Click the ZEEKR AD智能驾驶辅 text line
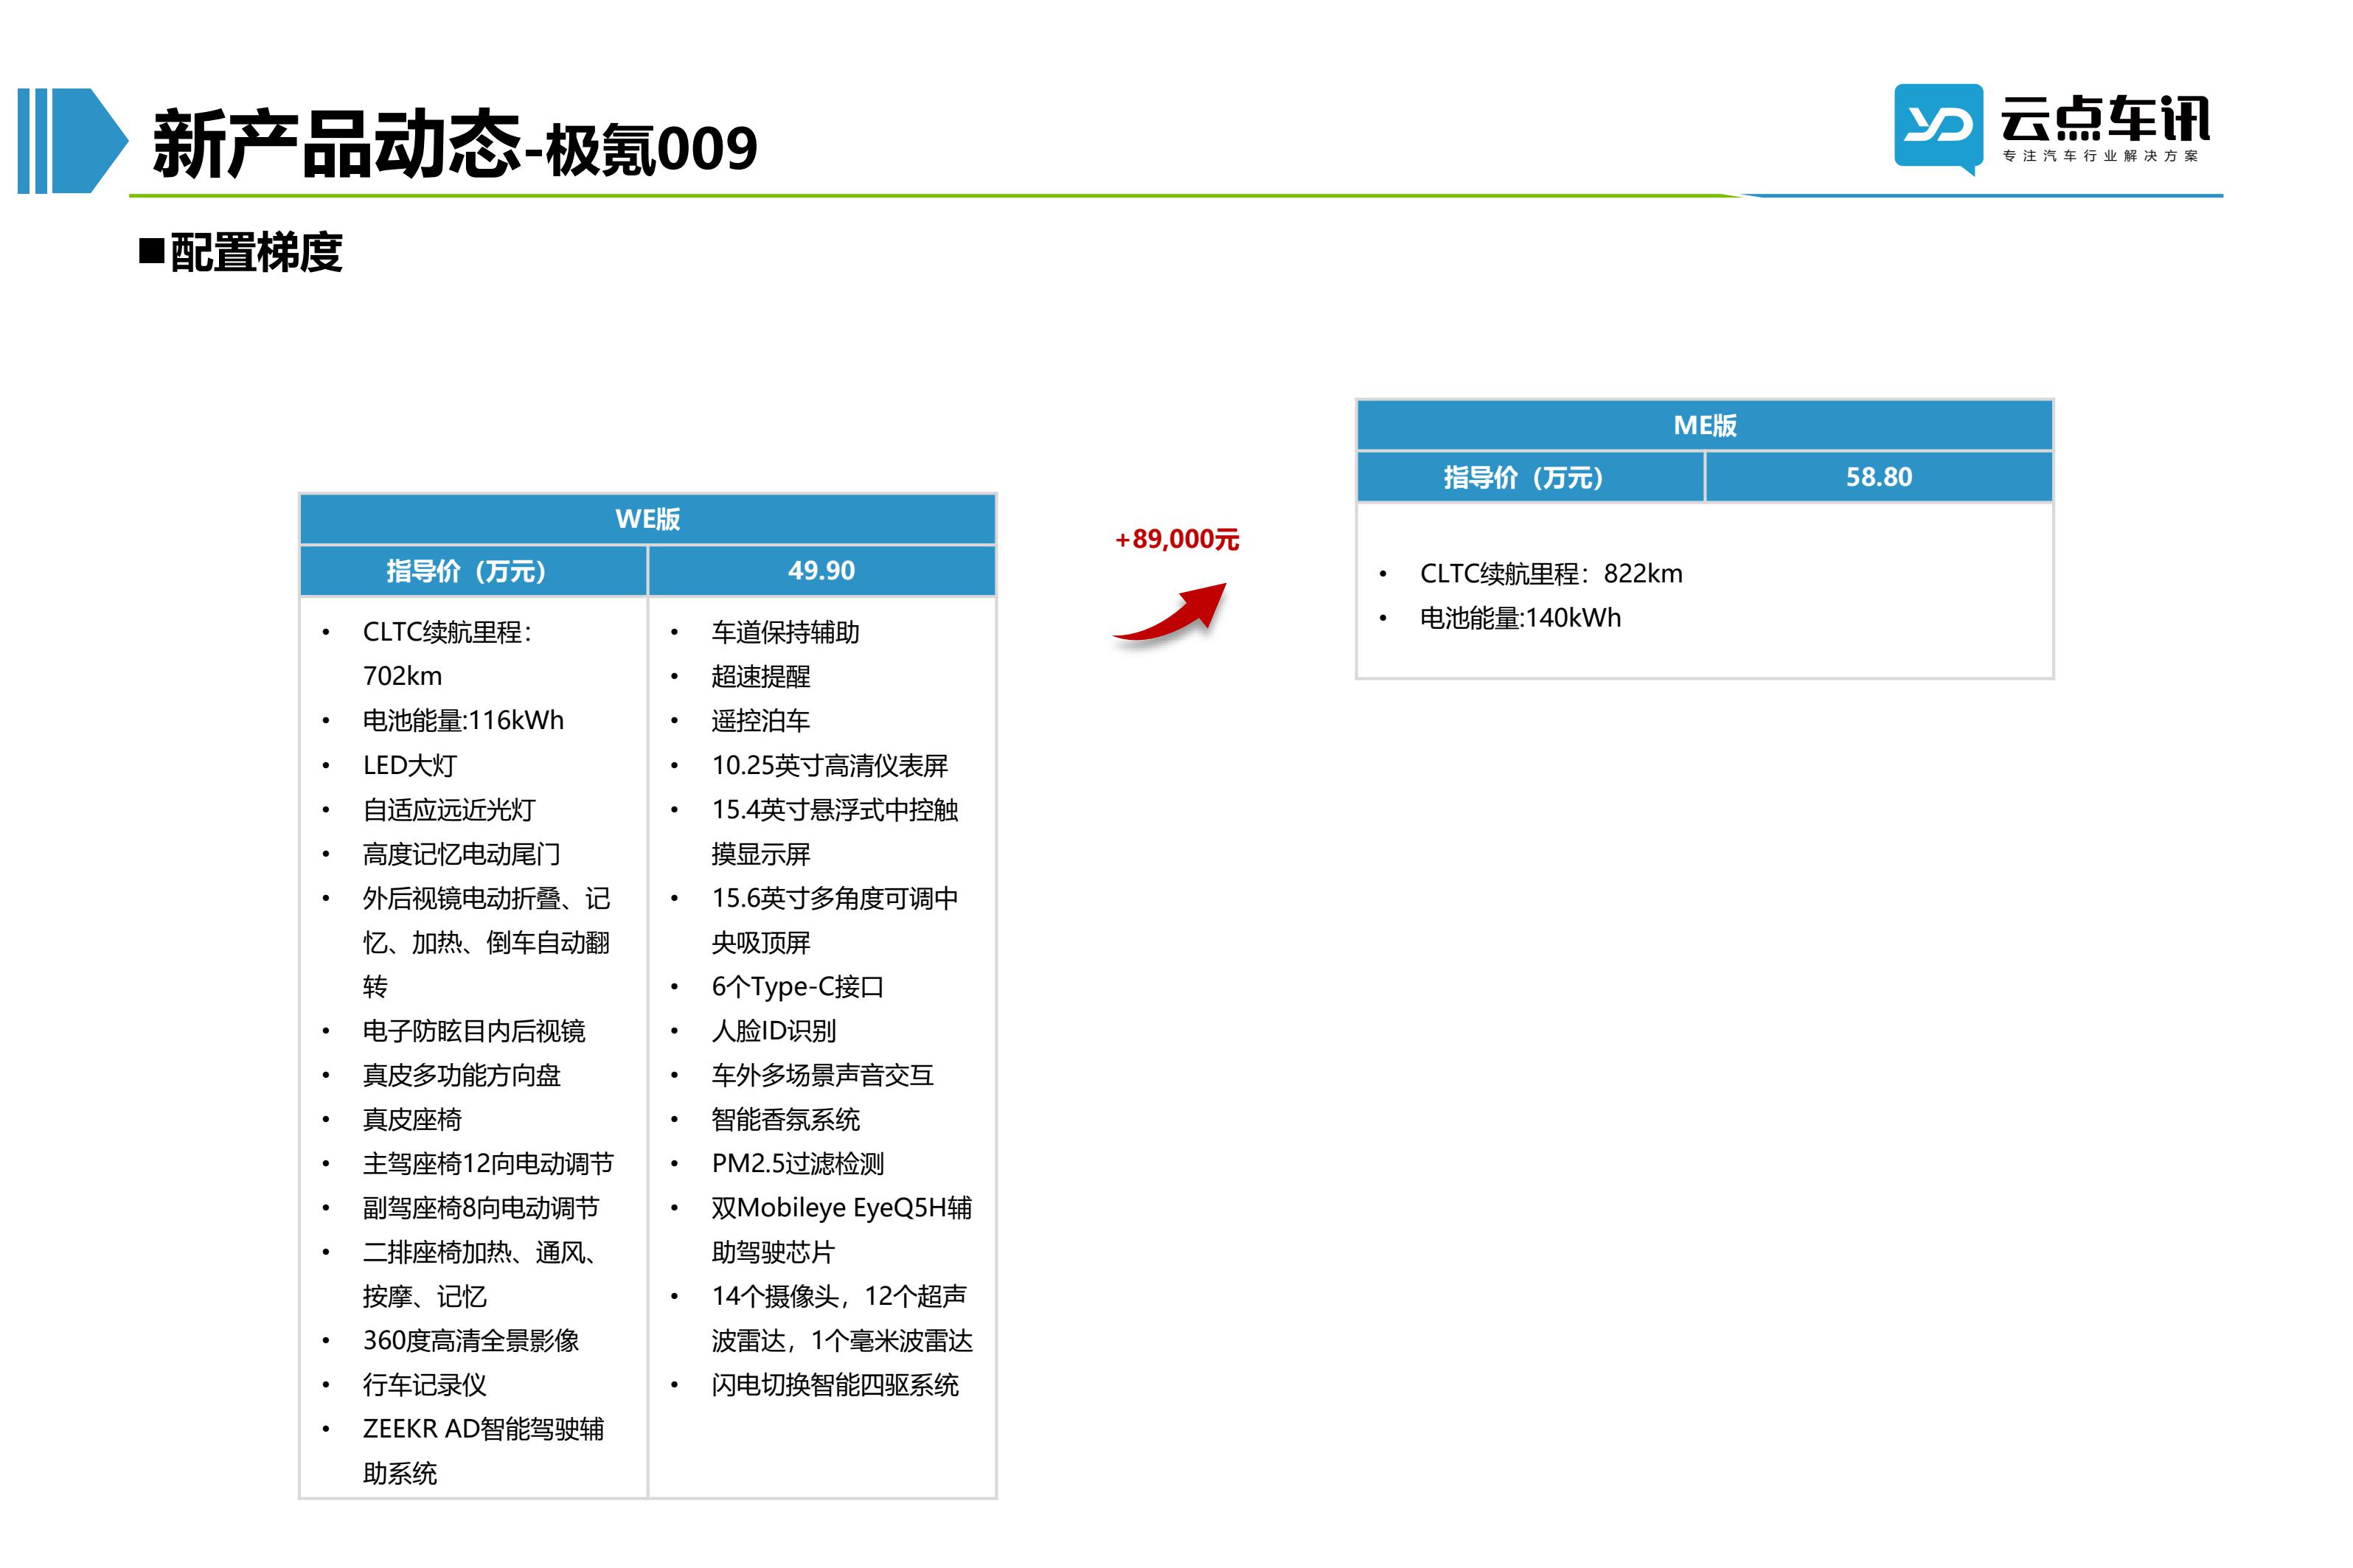Viewport: 2353px width, 1568px height. pos(483,1428)
